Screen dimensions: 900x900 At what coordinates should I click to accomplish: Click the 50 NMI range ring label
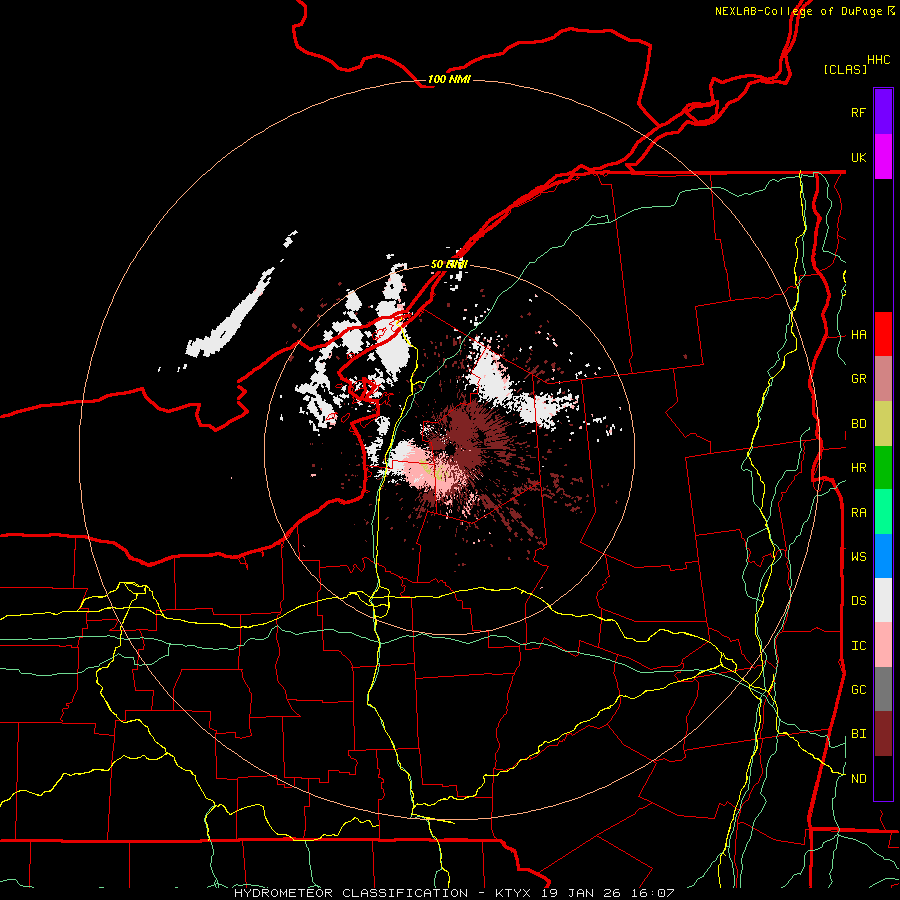coord(449,265)
